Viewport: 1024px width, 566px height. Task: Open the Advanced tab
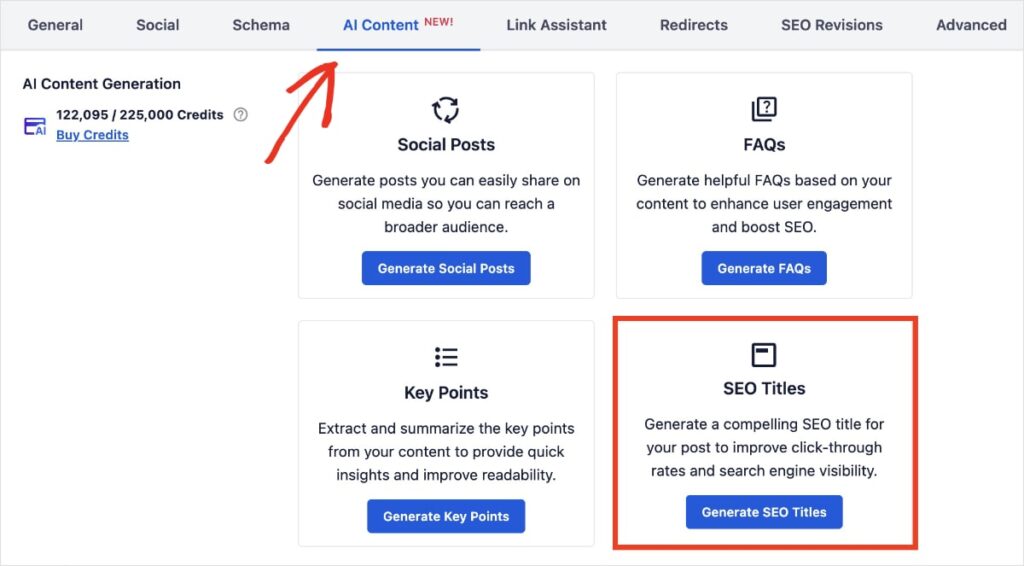click(x=971, y=25)
